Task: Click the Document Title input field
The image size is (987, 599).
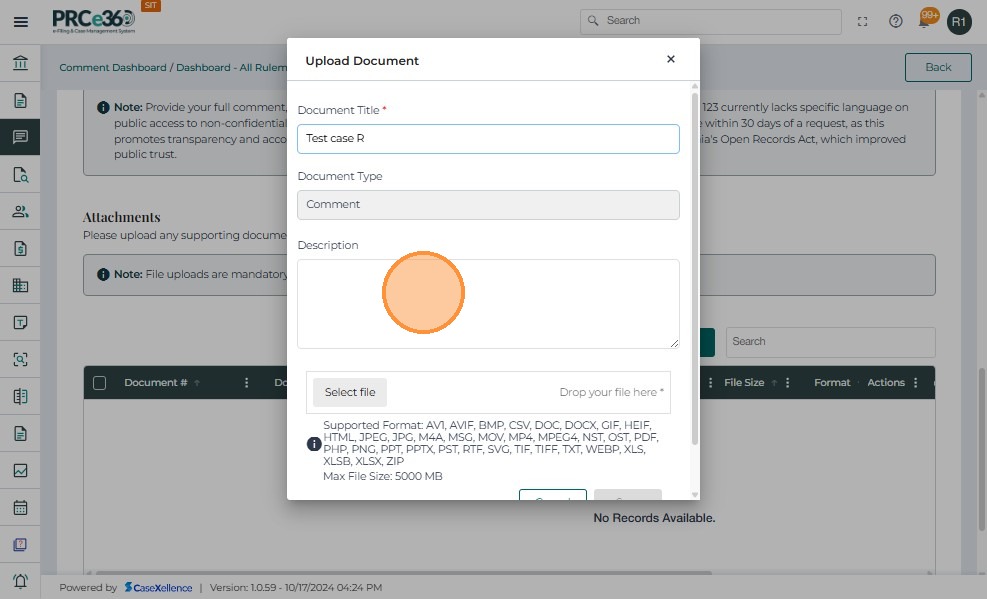Action: [x=488, y=139]
